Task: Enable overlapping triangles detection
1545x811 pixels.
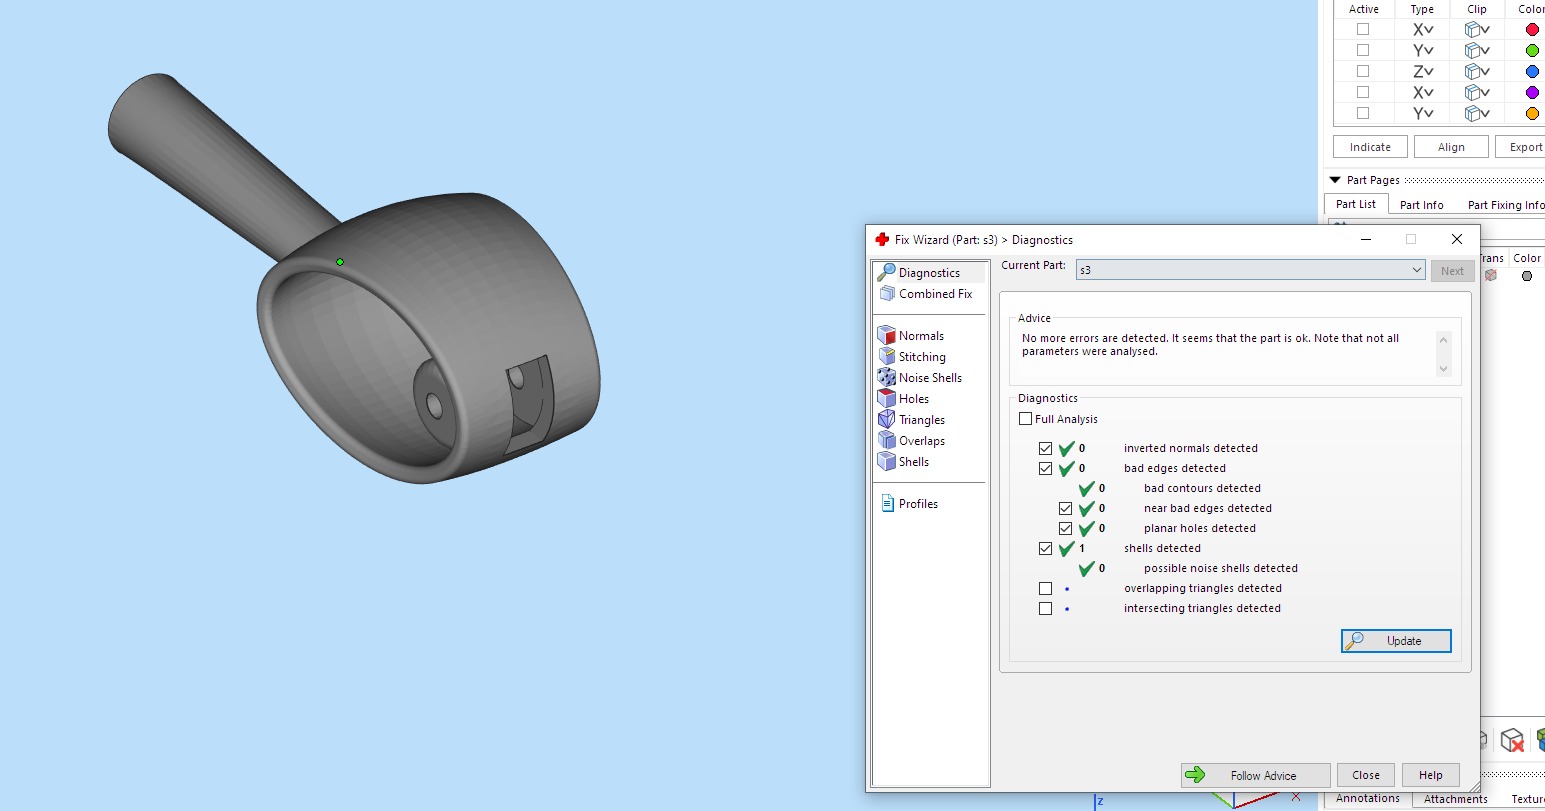Action: [1045, 589]
